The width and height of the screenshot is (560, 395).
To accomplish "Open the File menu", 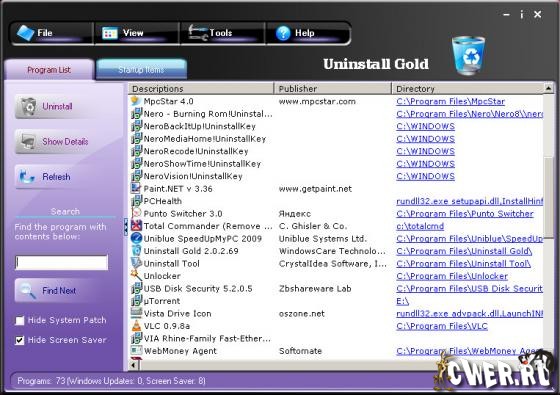I will click(52, 33).
